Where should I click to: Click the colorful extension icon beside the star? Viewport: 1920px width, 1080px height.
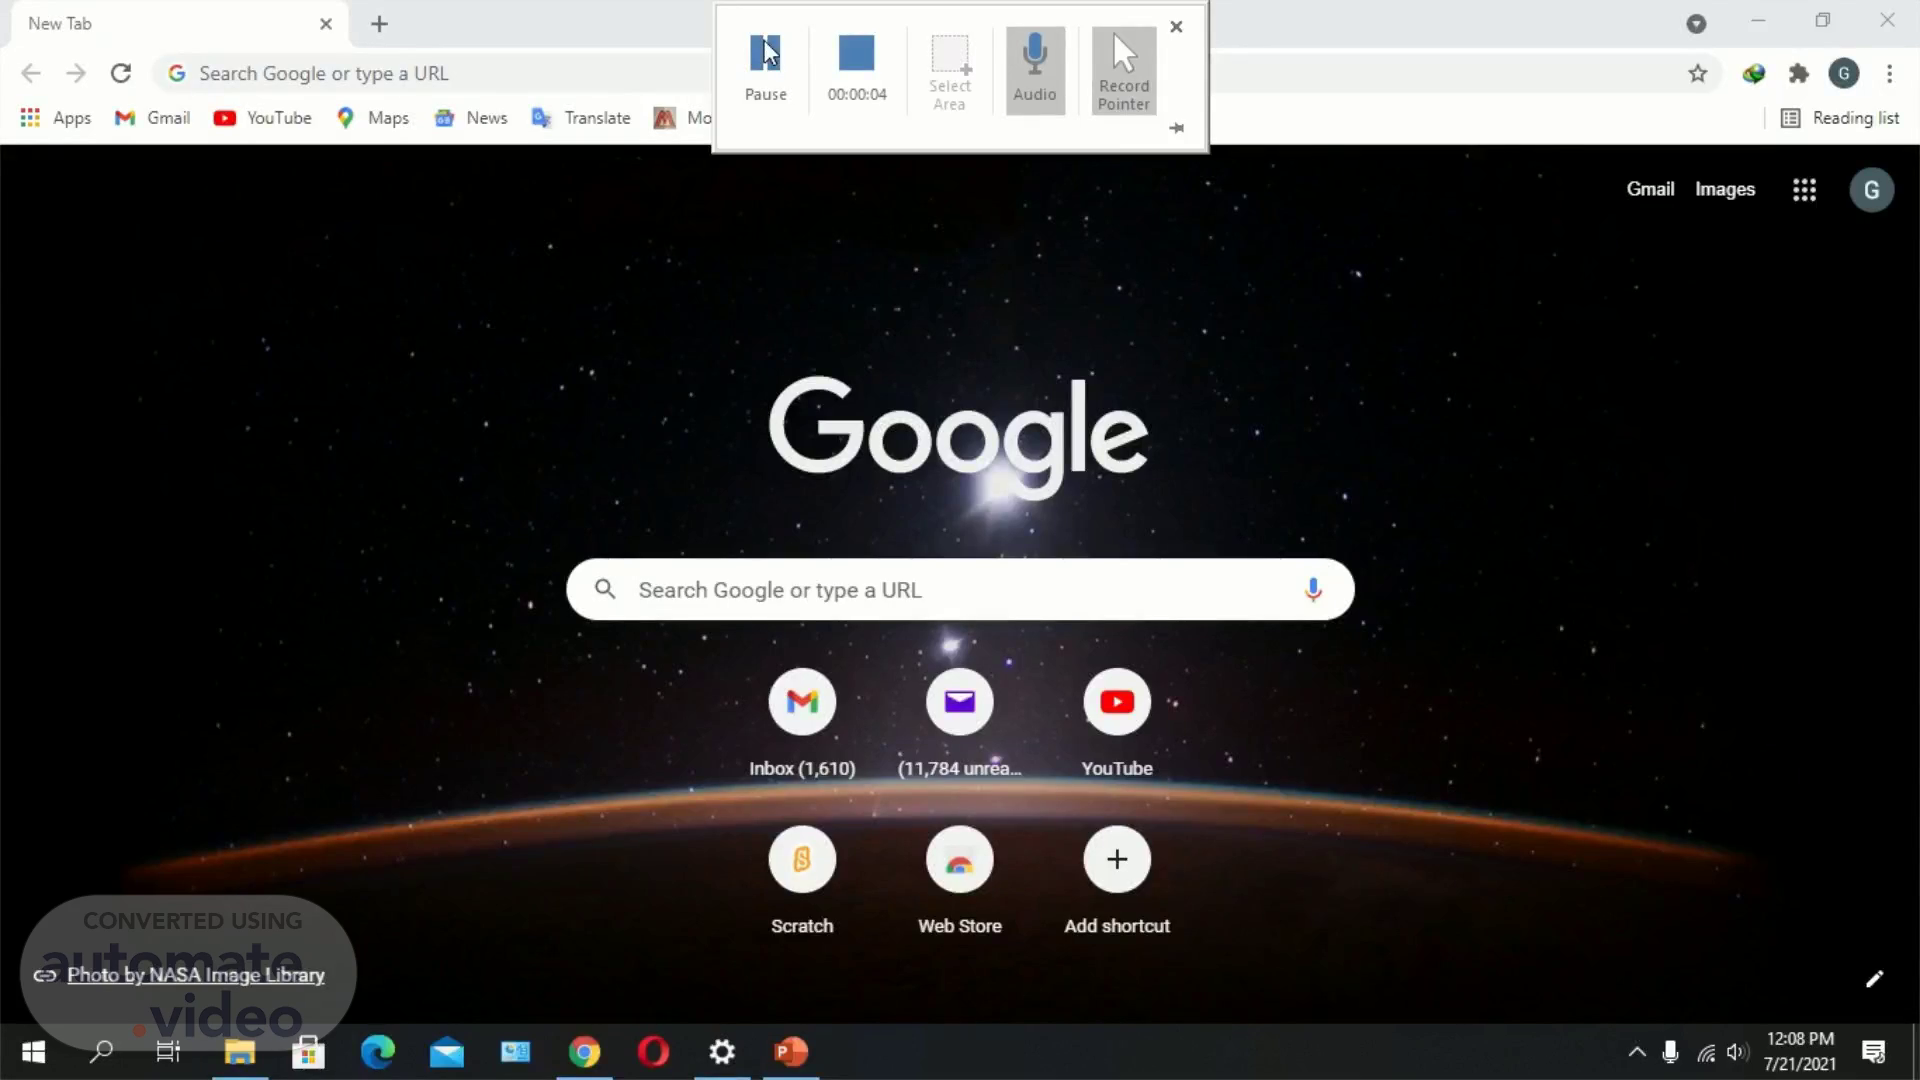click(x=1753, y=73)
